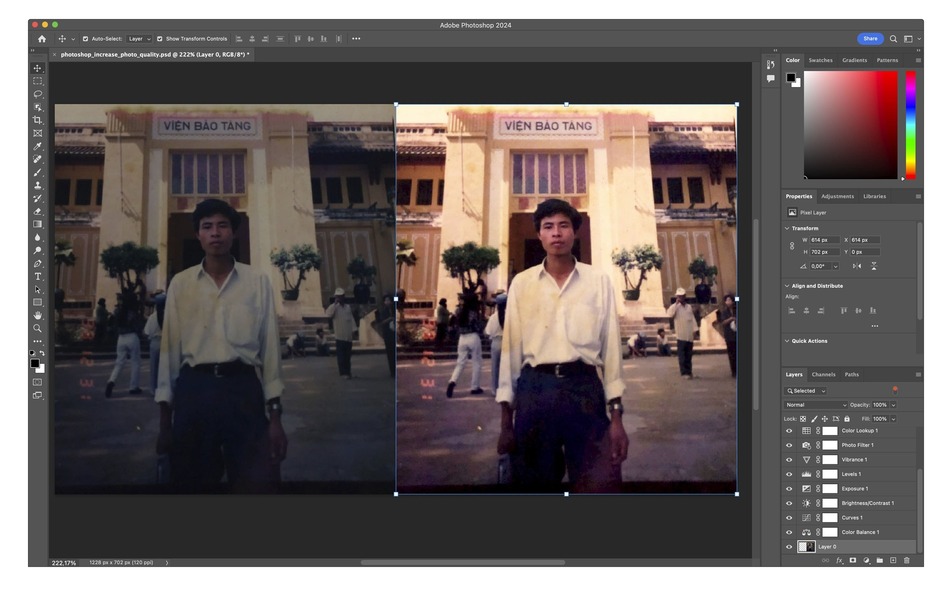Select the Frame tool
This screenshot has height=604, width=952.
point(38,133)
